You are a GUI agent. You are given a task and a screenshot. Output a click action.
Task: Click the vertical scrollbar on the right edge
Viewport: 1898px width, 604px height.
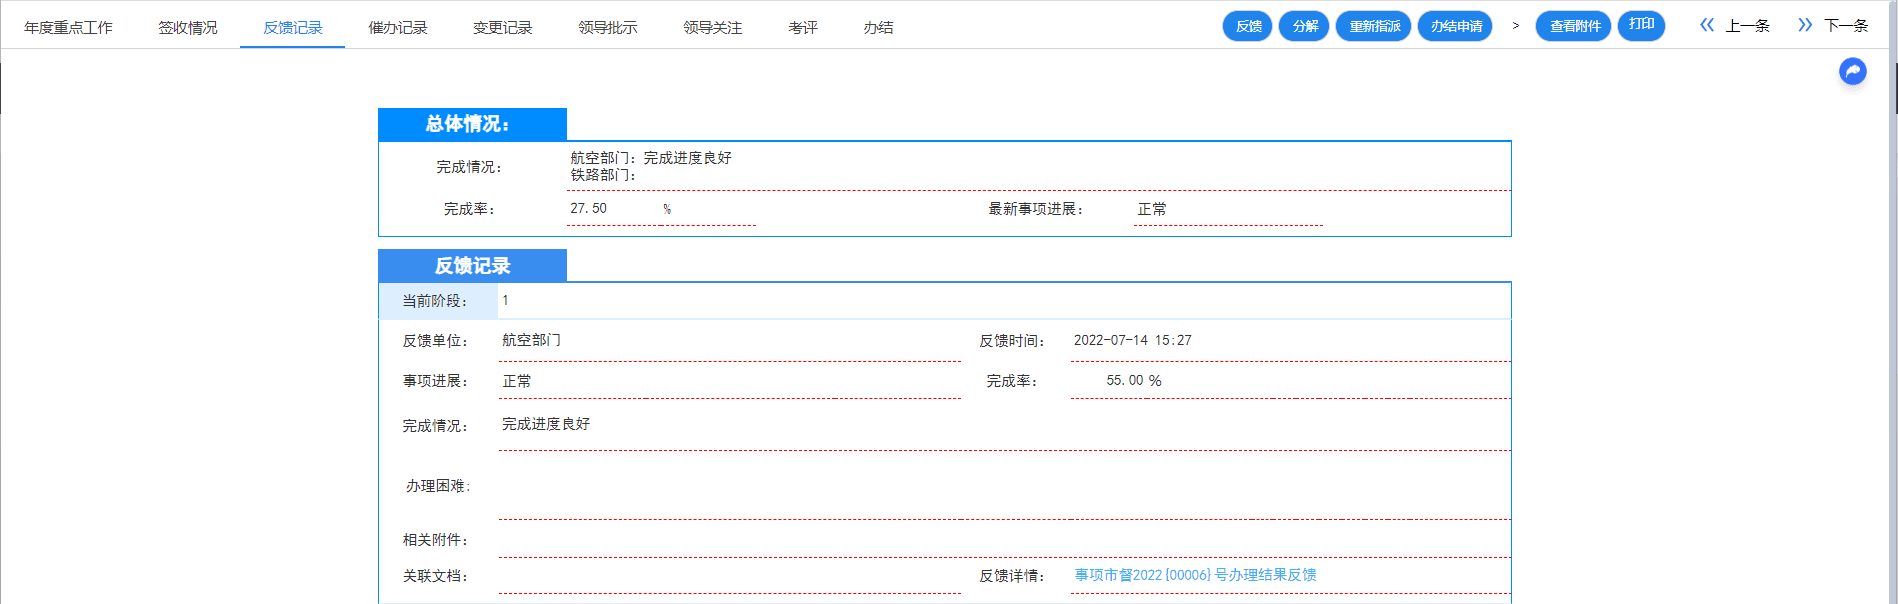tap(1894, 302)
